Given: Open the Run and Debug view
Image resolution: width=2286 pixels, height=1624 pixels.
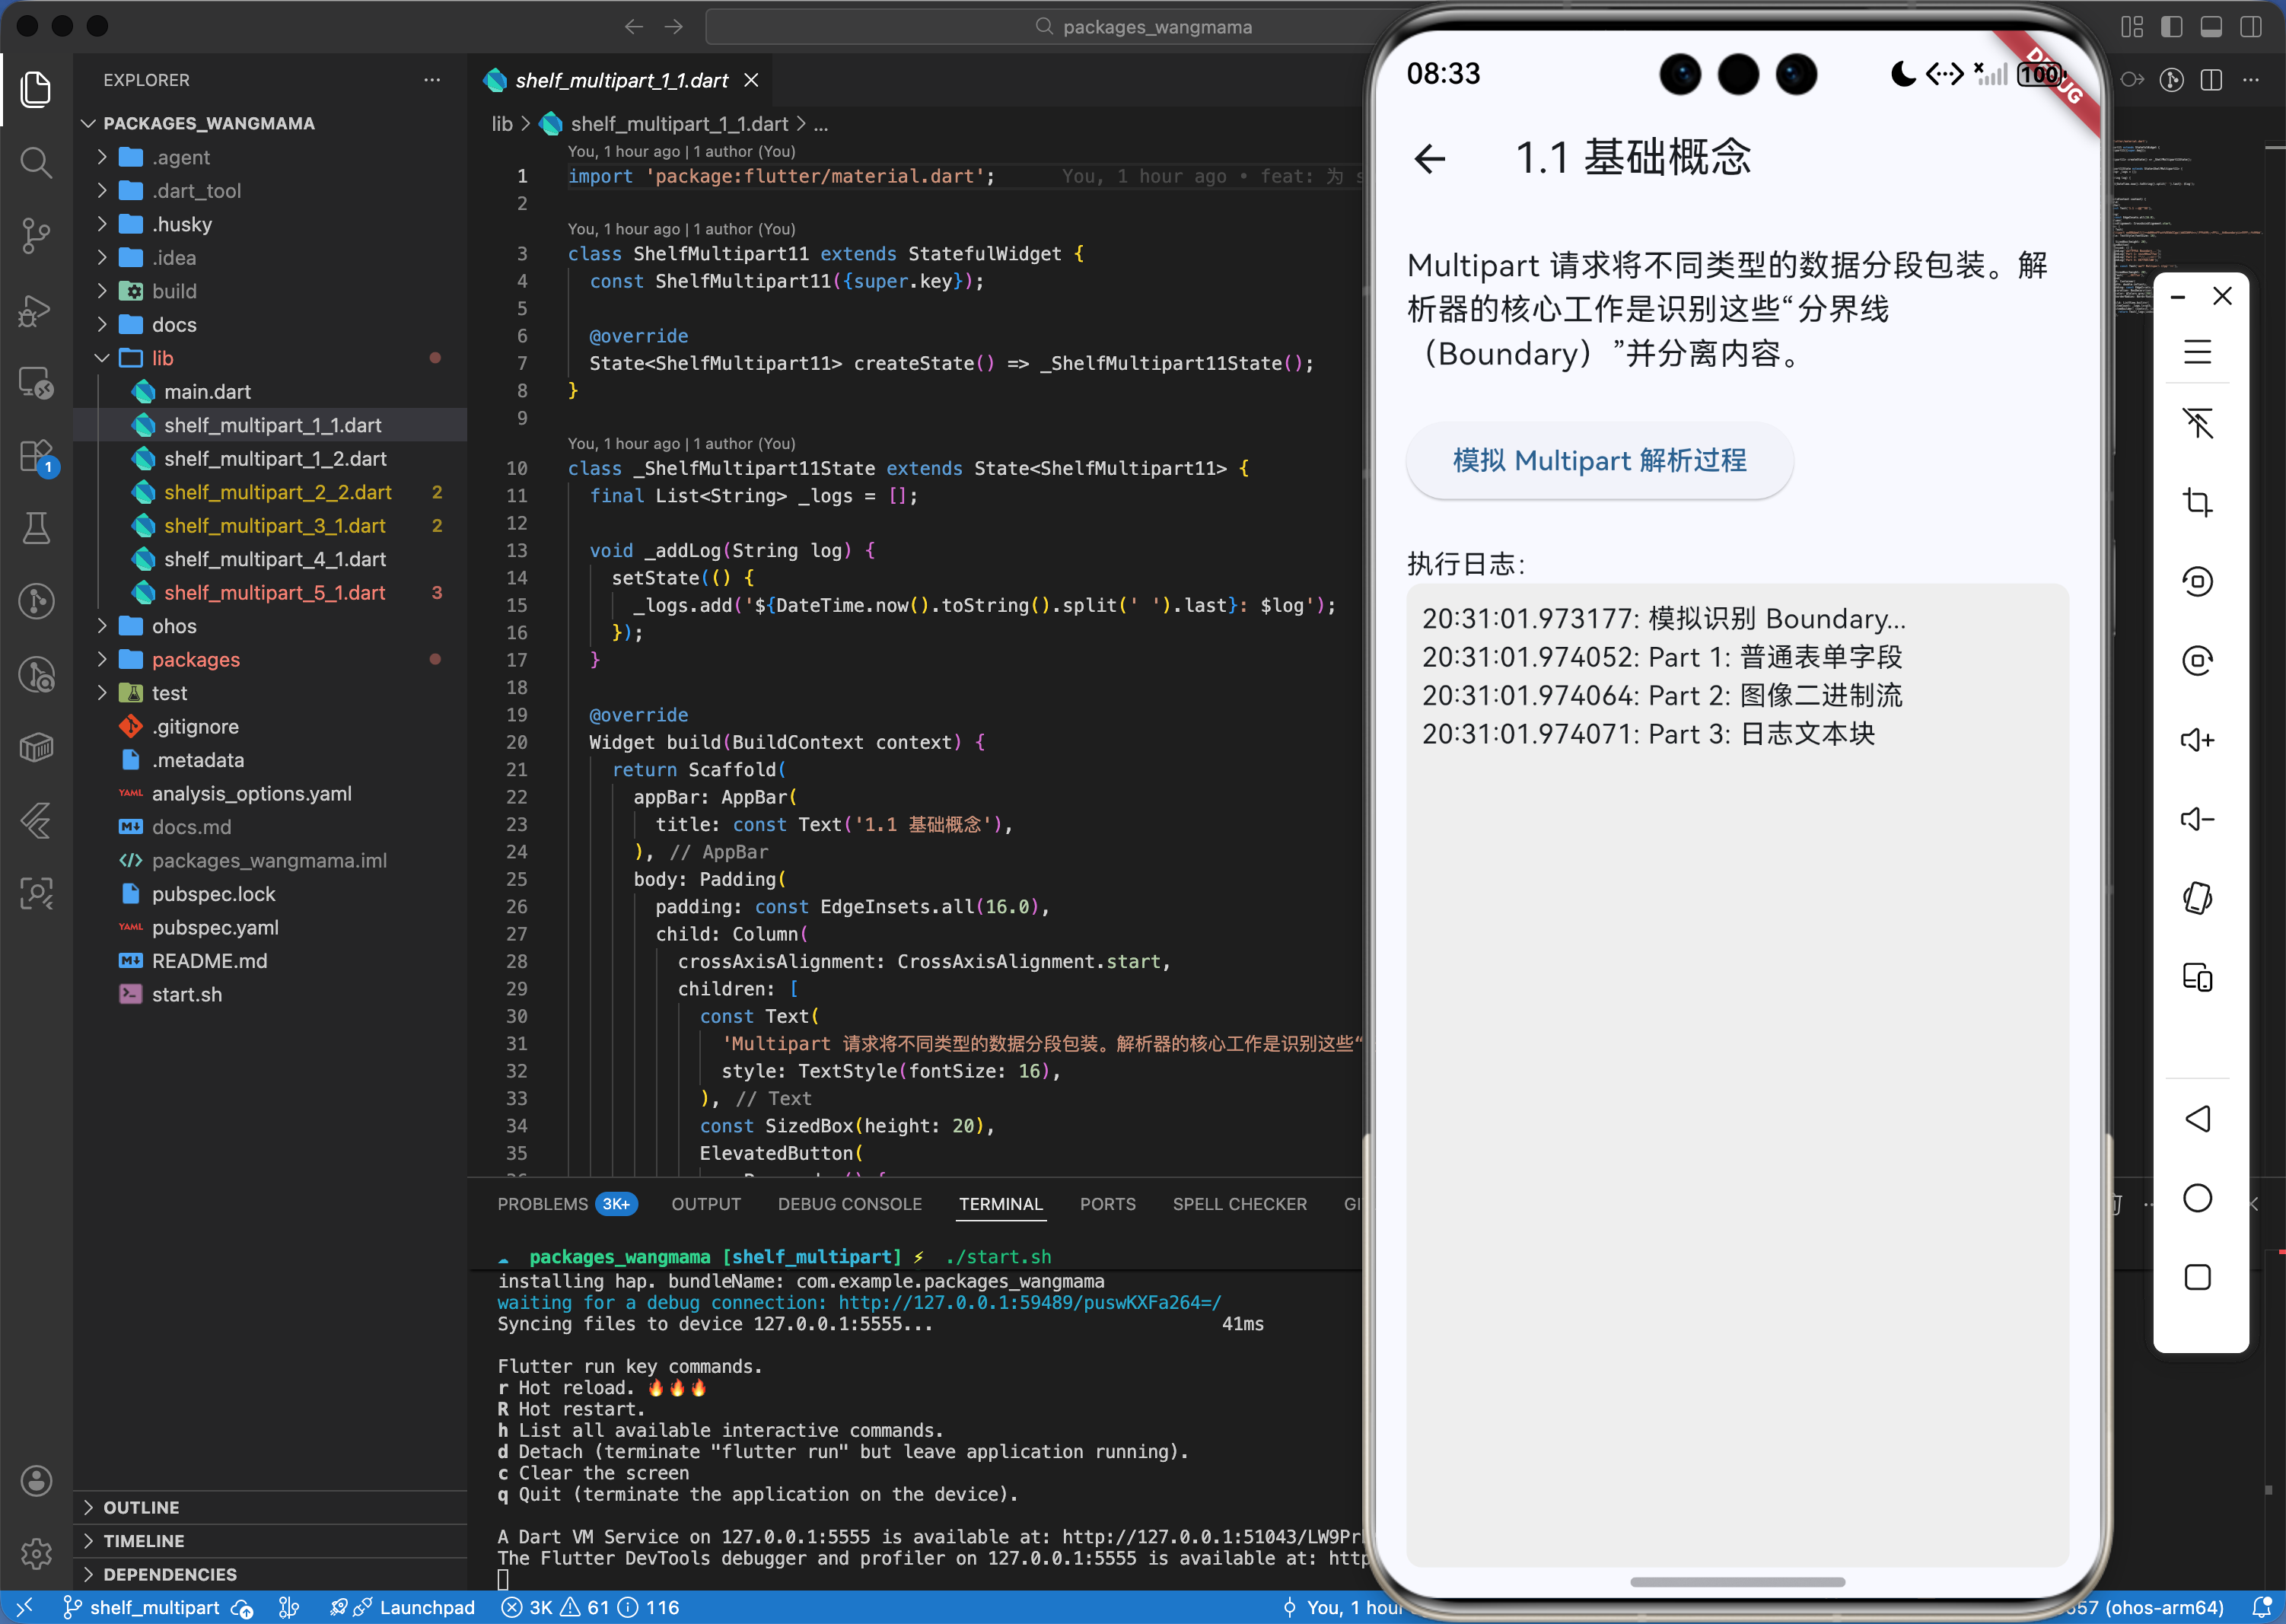Looking at the screenshot, I should click(36, 310).
